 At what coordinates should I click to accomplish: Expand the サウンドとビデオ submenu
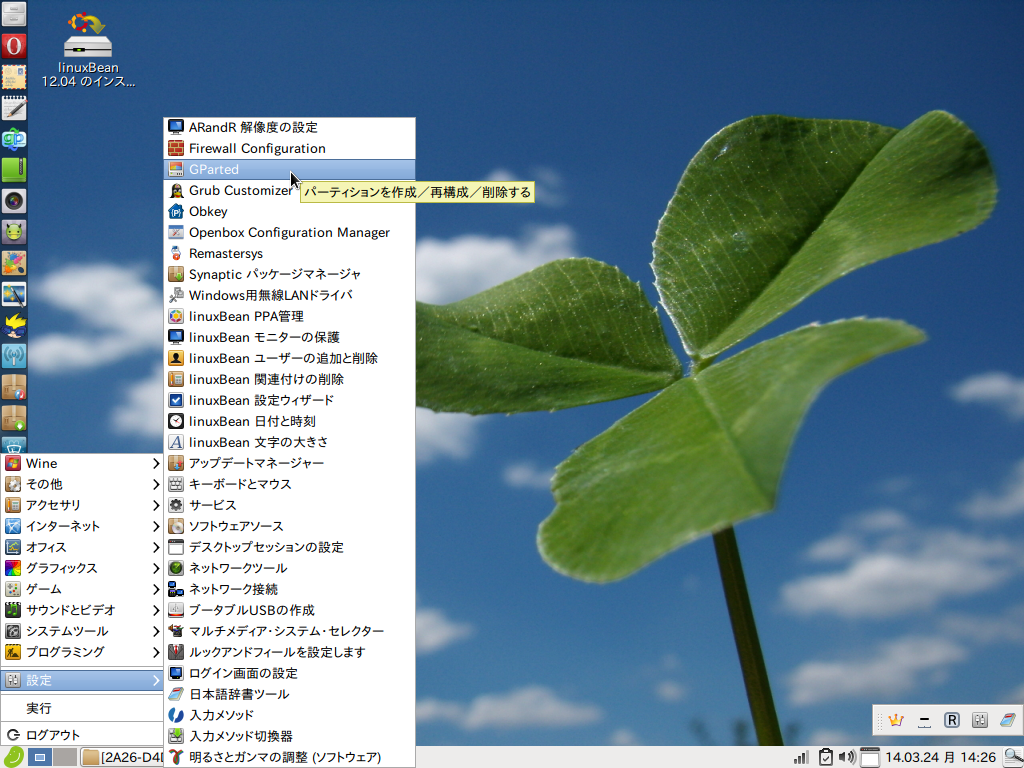click(82, 610)
